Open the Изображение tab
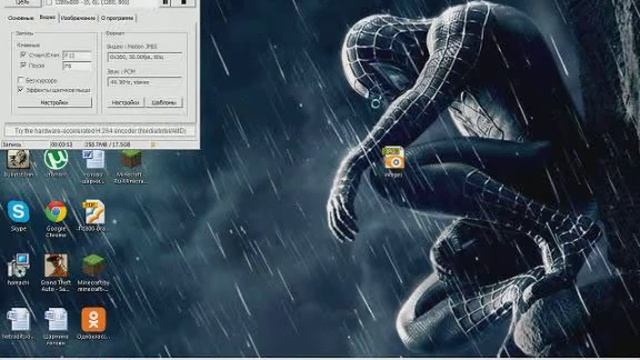Screen dimensions: 640x360 coord(78,18)
